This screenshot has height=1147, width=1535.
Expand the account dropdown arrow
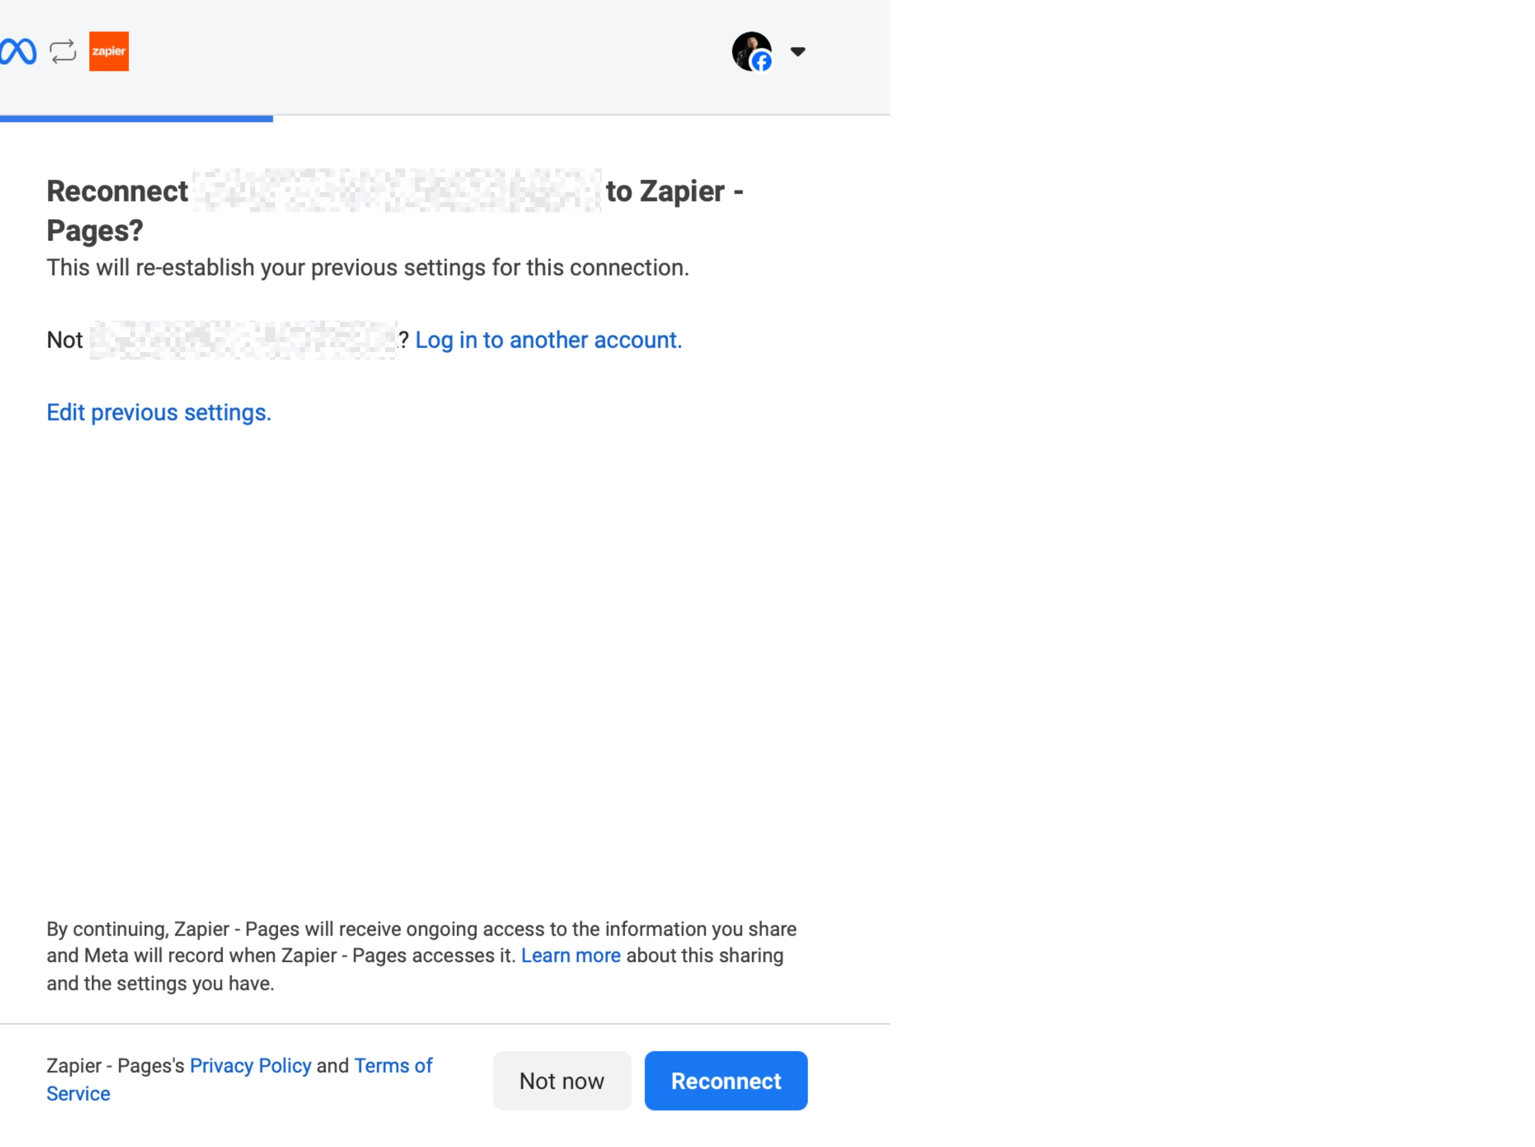click(798, 51)
